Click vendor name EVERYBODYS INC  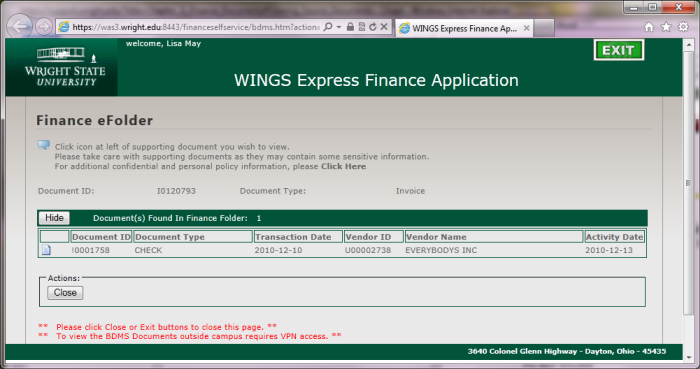tap(441, 250)
